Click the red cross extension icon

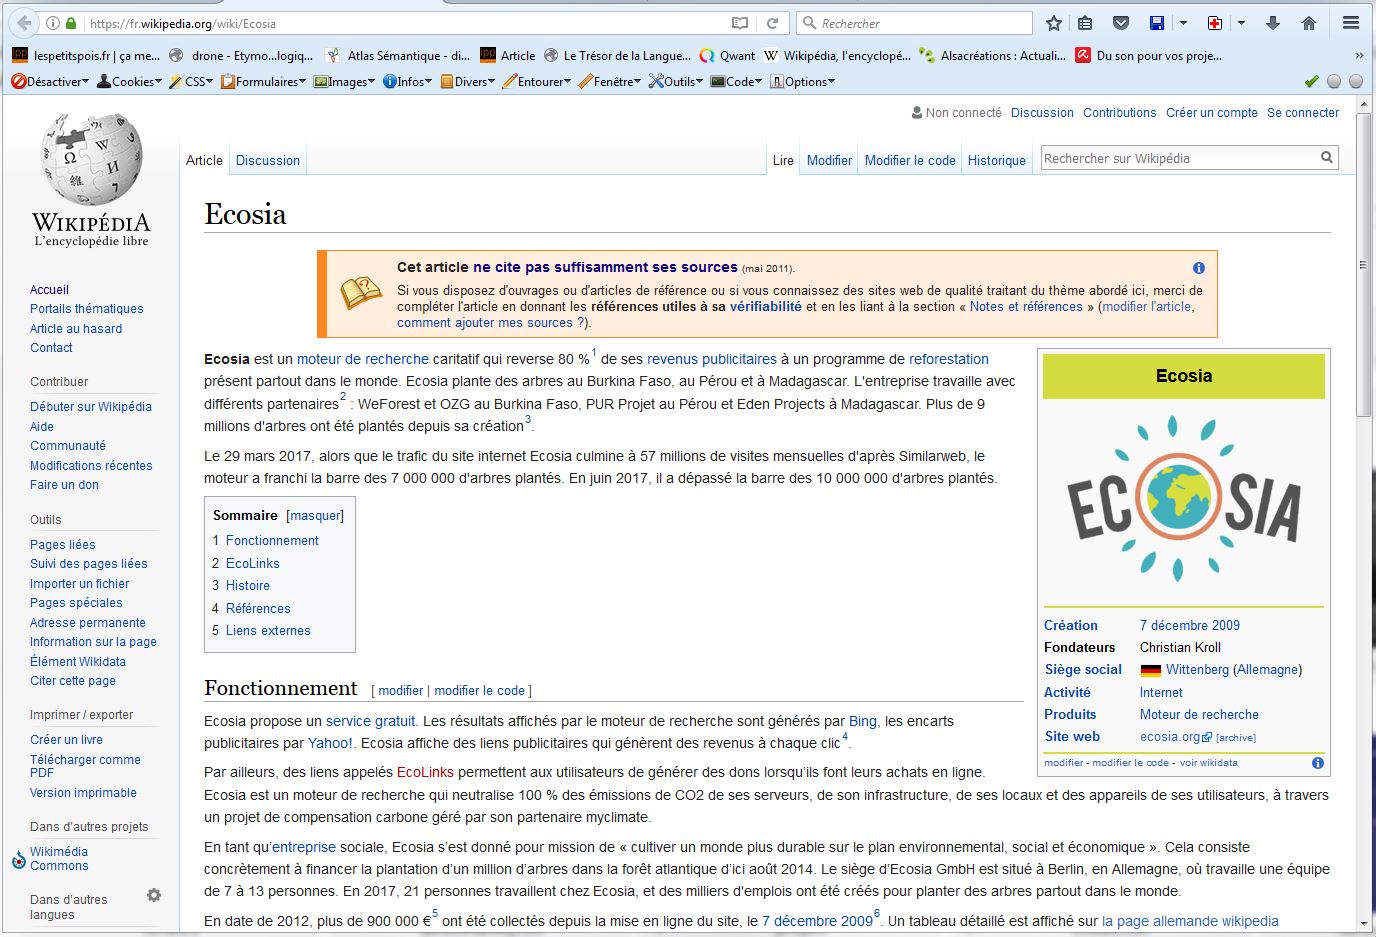(1215, 23)
